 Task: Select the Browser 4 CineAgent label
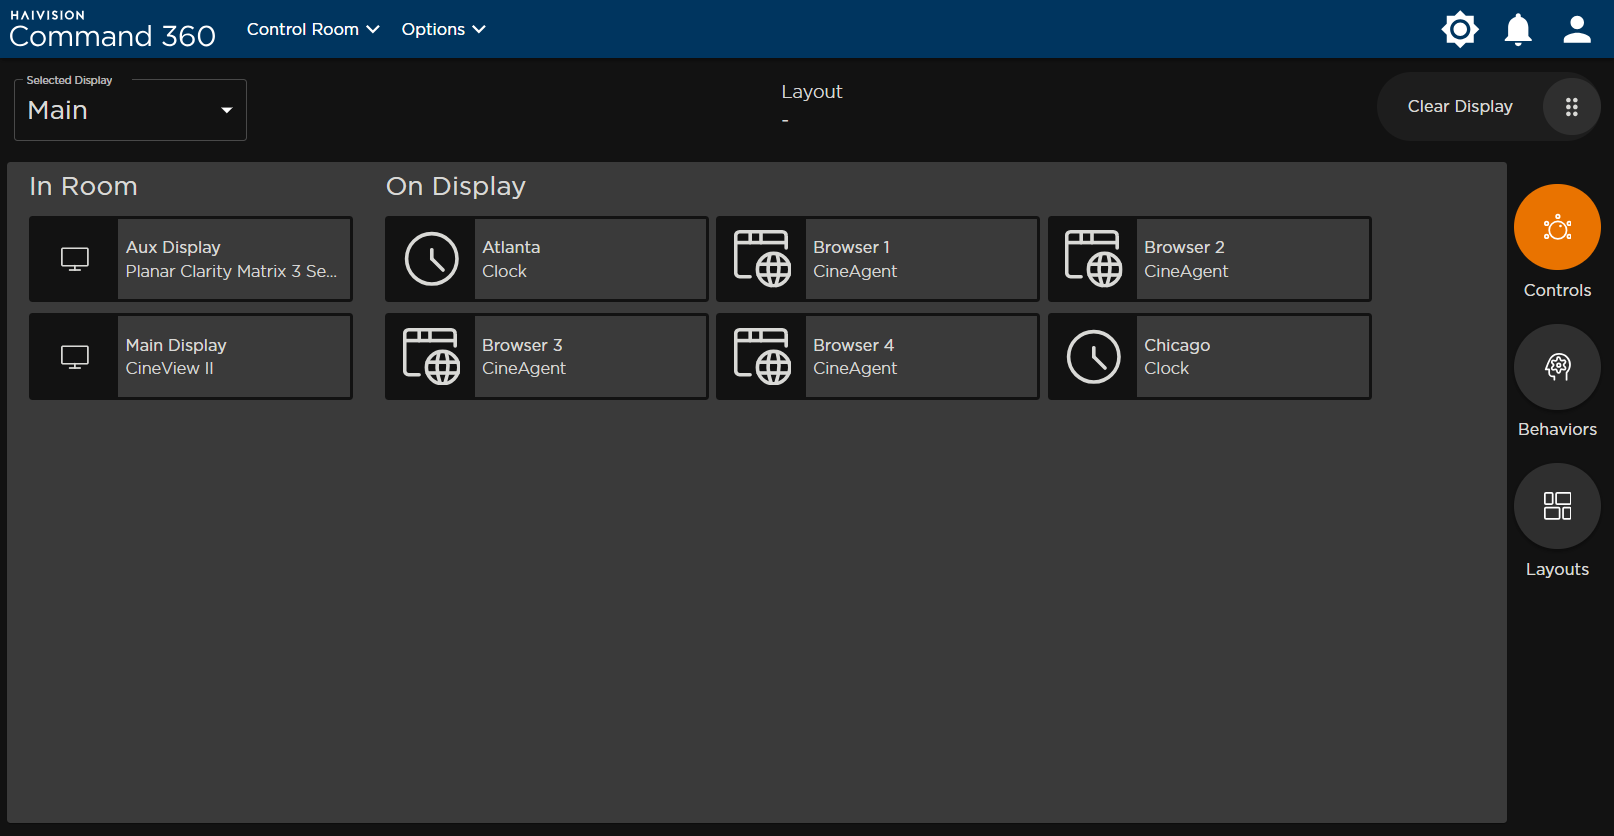[855, 357]
